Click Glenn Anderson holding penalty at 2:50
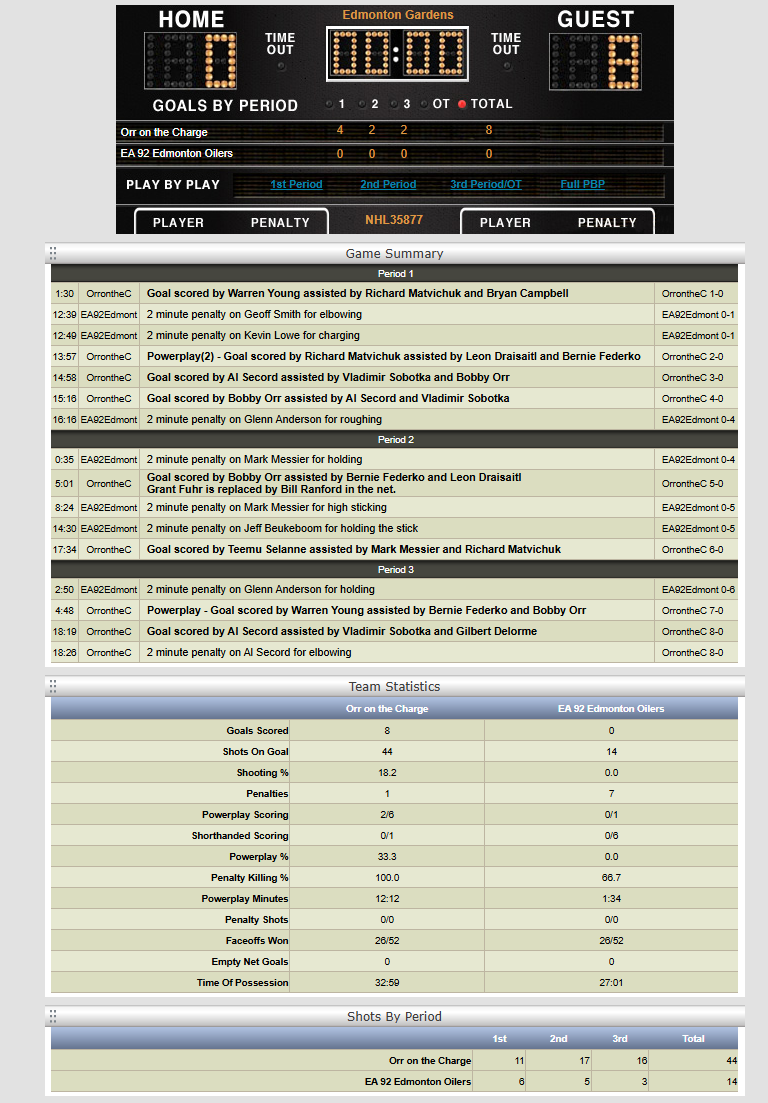 coord(395,589)
